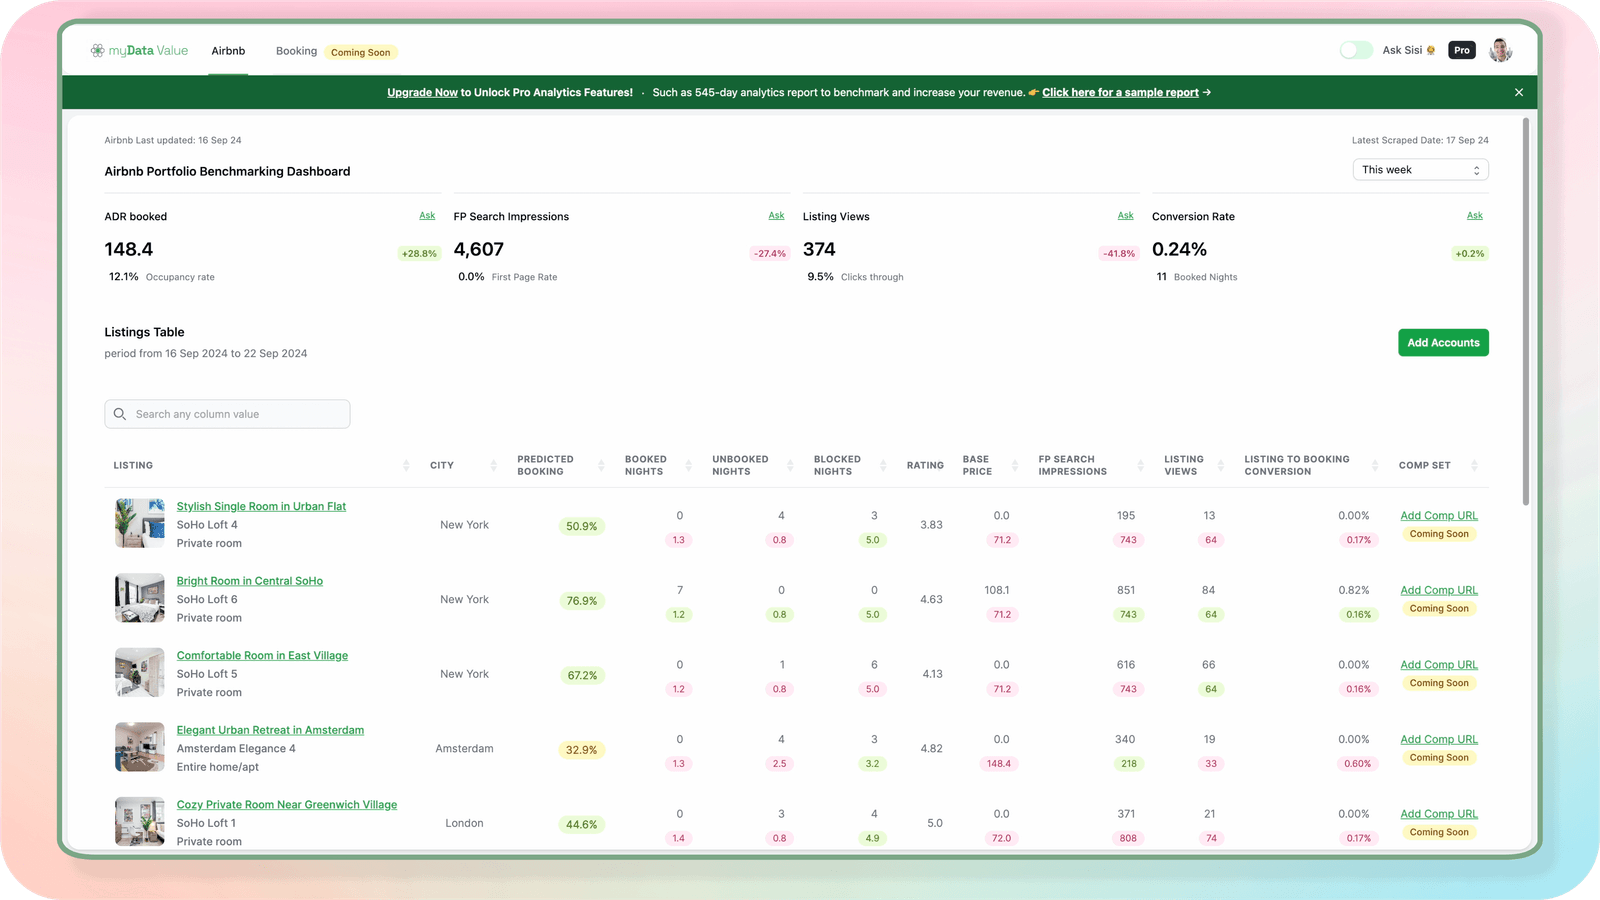Click Ask for FP Search Impressions
Image resolution: width=1600 pixels, height=900 pixels.
coord(776,216)
